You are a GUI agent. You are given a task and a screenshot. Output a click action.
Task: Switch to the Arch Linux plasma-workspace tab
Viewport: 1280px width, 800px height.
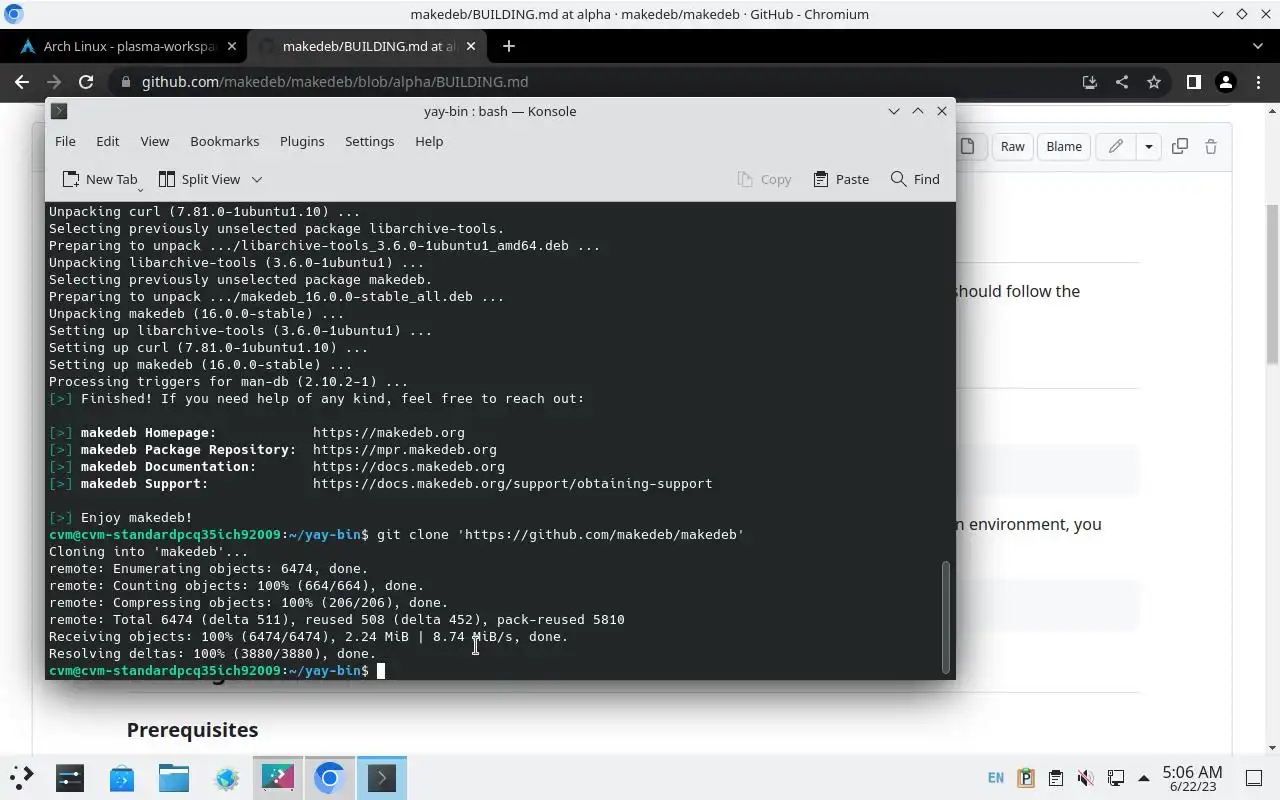128,46
